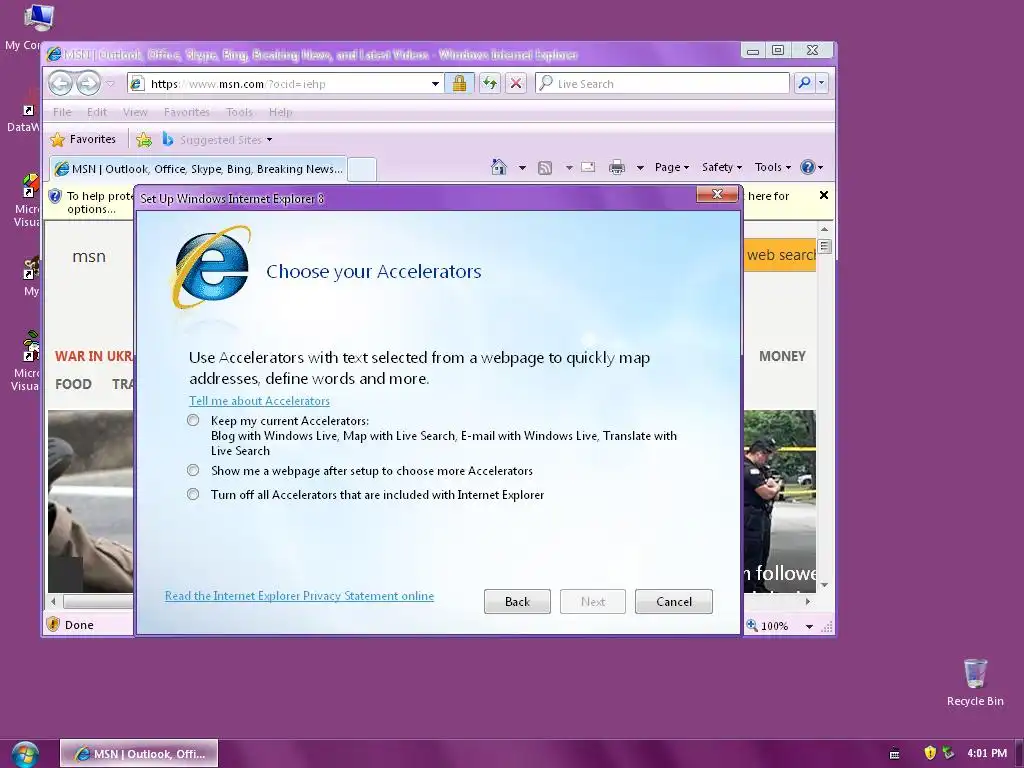1024x768 pixels.
Task: Select Turn off all Accelerators
Action: click(193, 494)
